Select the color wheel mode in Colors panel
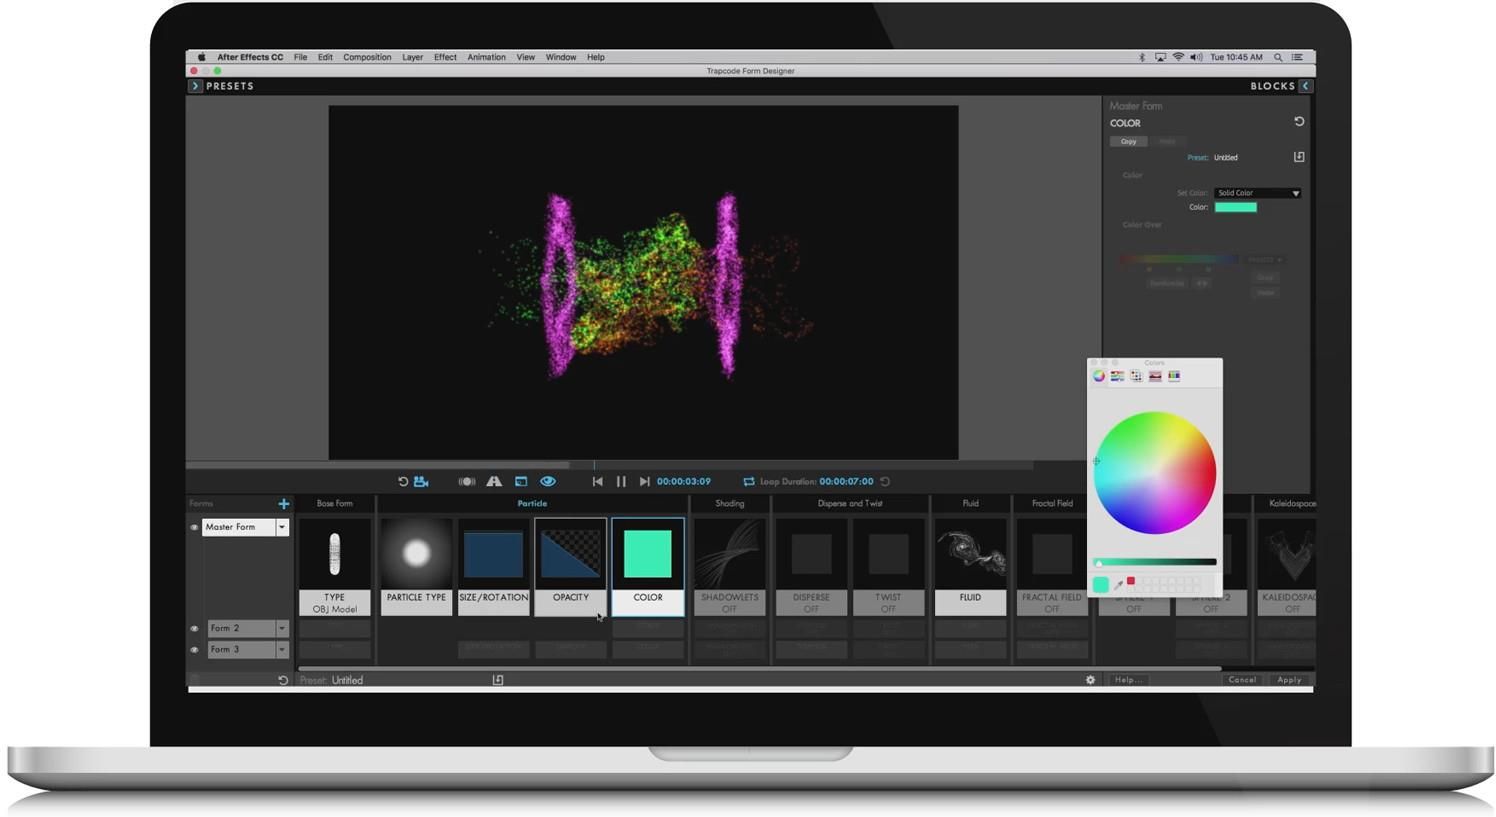Viewport: 1496px width, 817px height. click(x=1098, y=375)
